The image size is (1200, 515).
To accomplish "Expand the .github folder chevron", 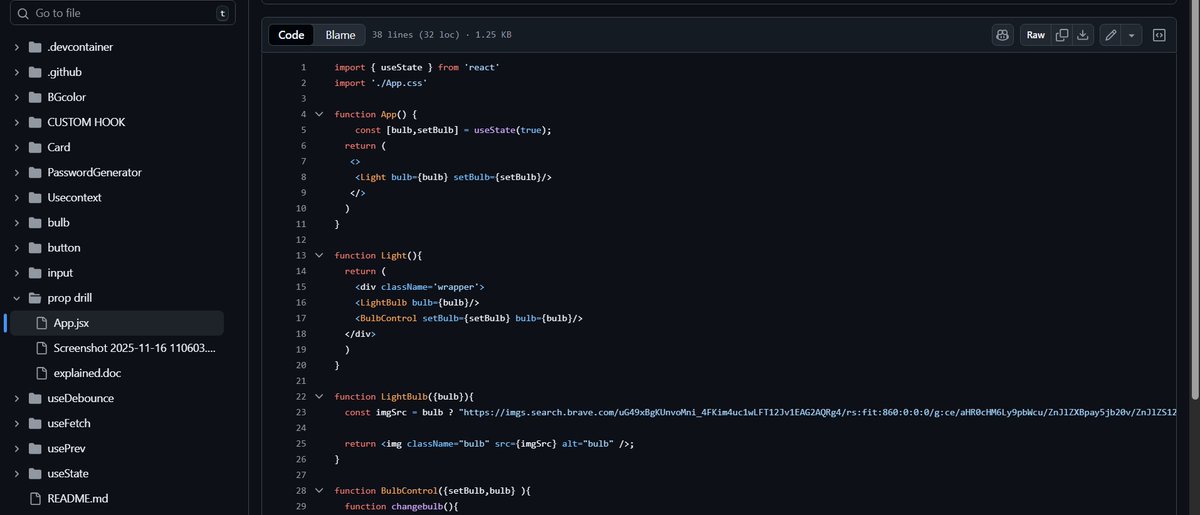I will point(16,72).
